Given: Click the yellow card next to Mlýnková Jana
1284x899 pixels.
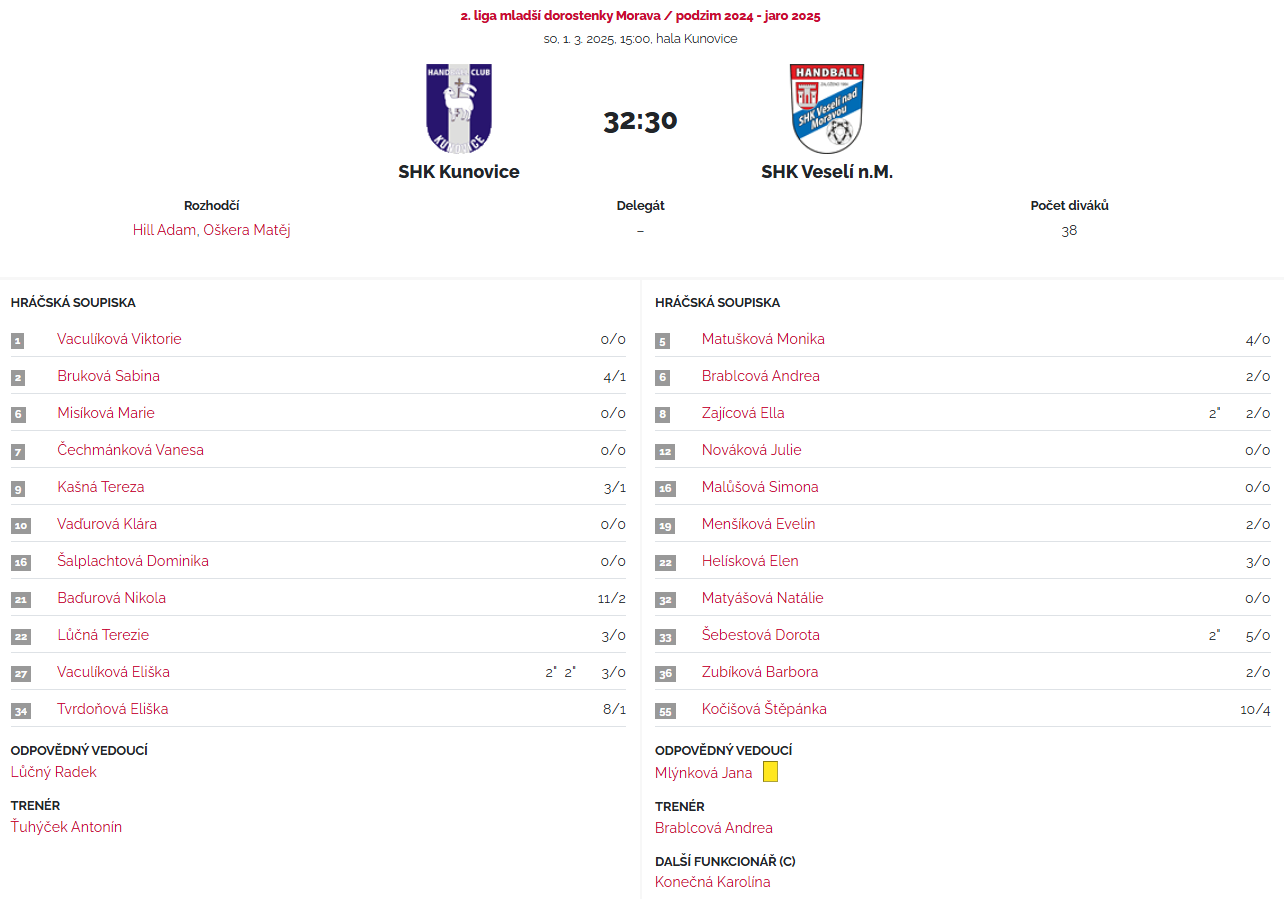Looking at the screenshot, I should tap(770, 772).
